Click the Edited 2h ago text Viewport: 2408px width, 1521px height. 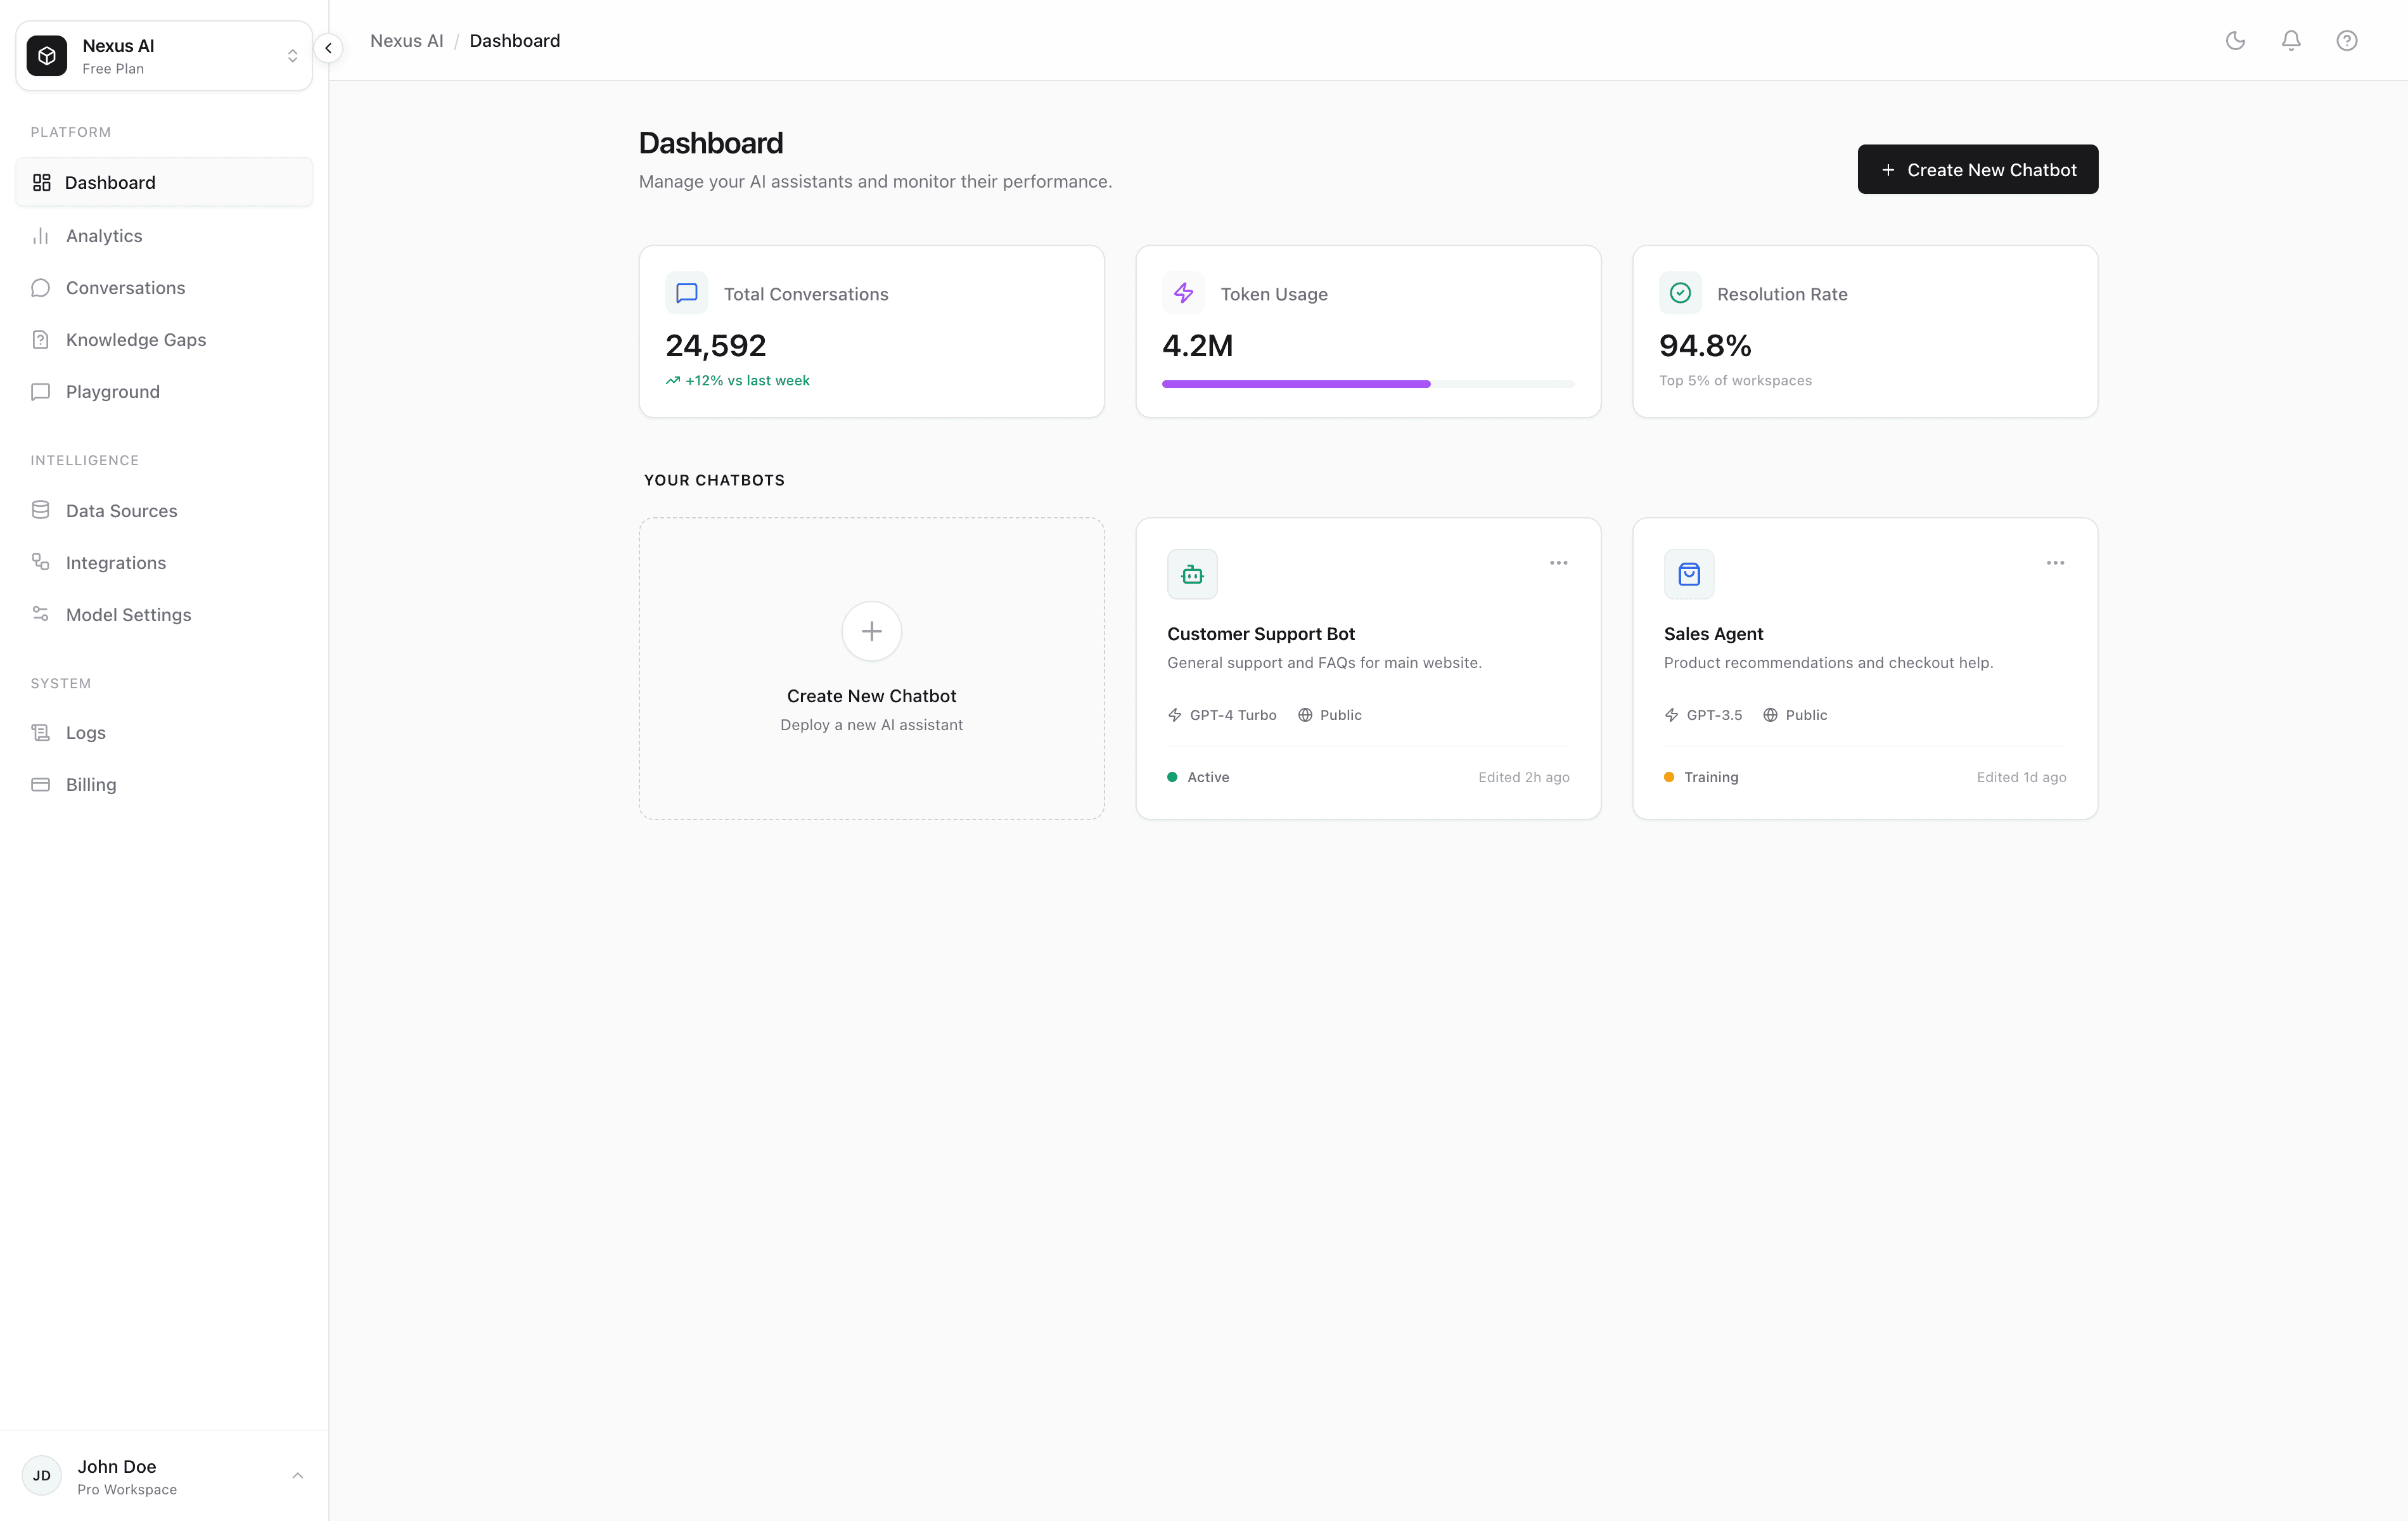1524,777
